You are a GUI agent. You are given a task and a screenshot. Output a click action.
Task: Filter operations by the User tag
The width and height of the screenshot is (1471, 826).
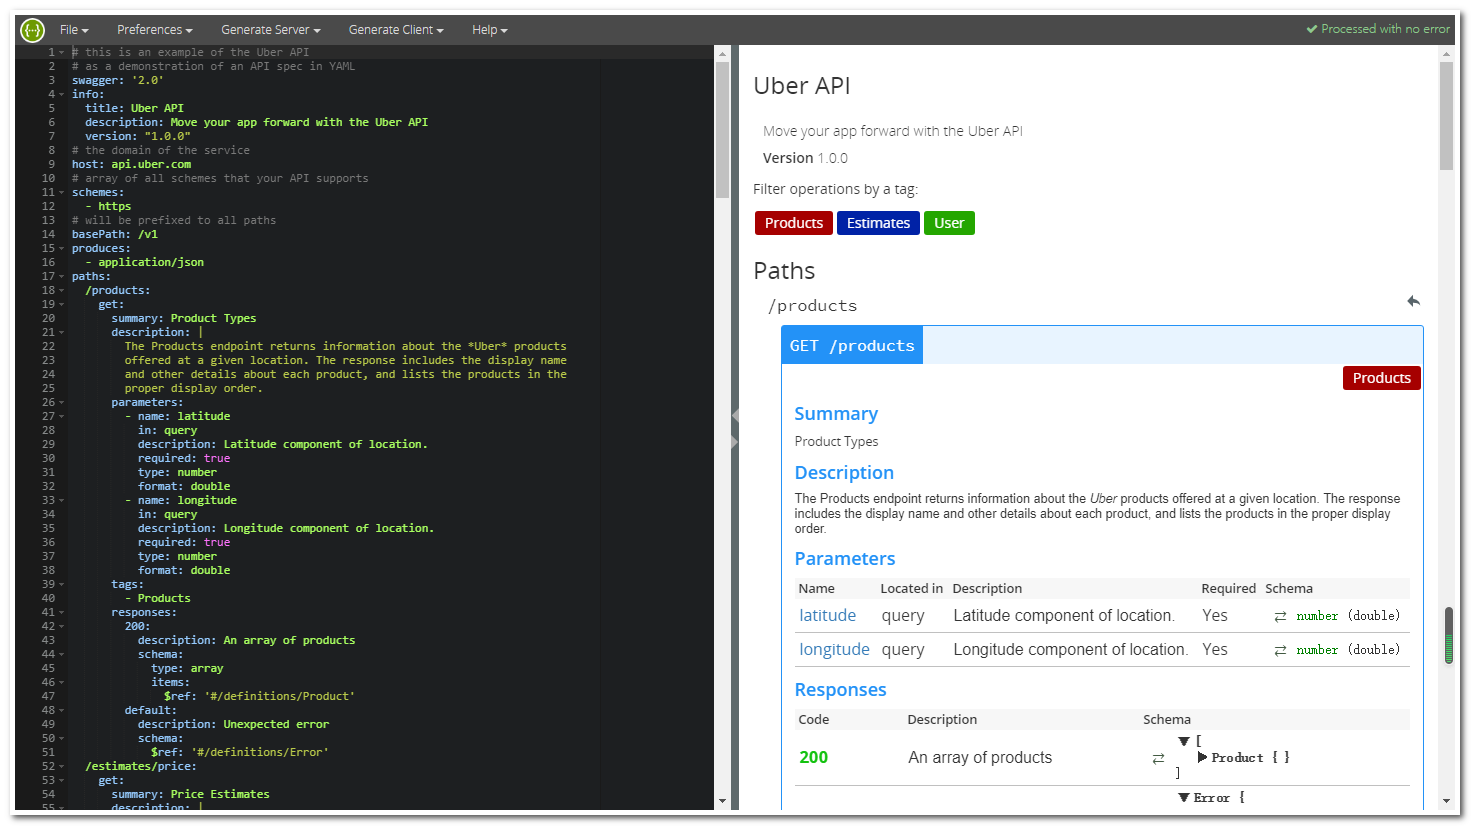tap(949, 223)
